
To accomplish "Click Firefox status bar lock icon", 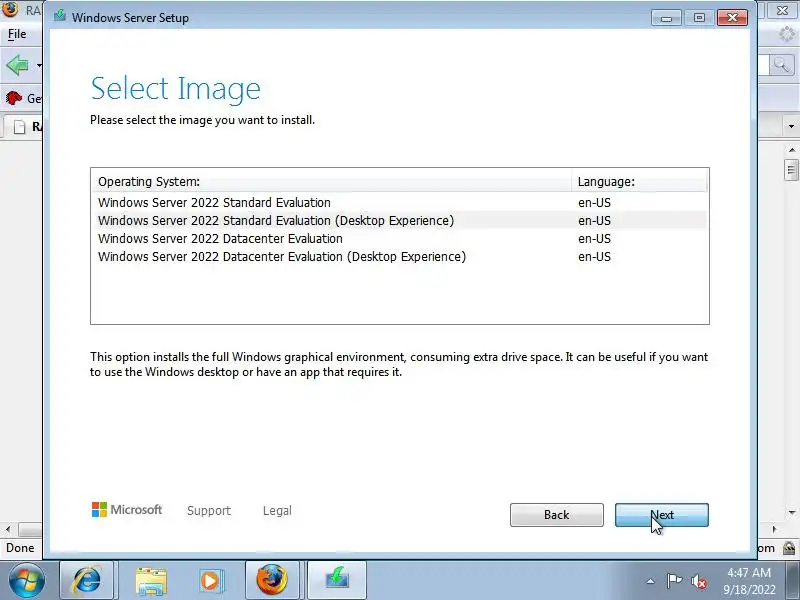I will pyautogui.click(x=789, y=548).
